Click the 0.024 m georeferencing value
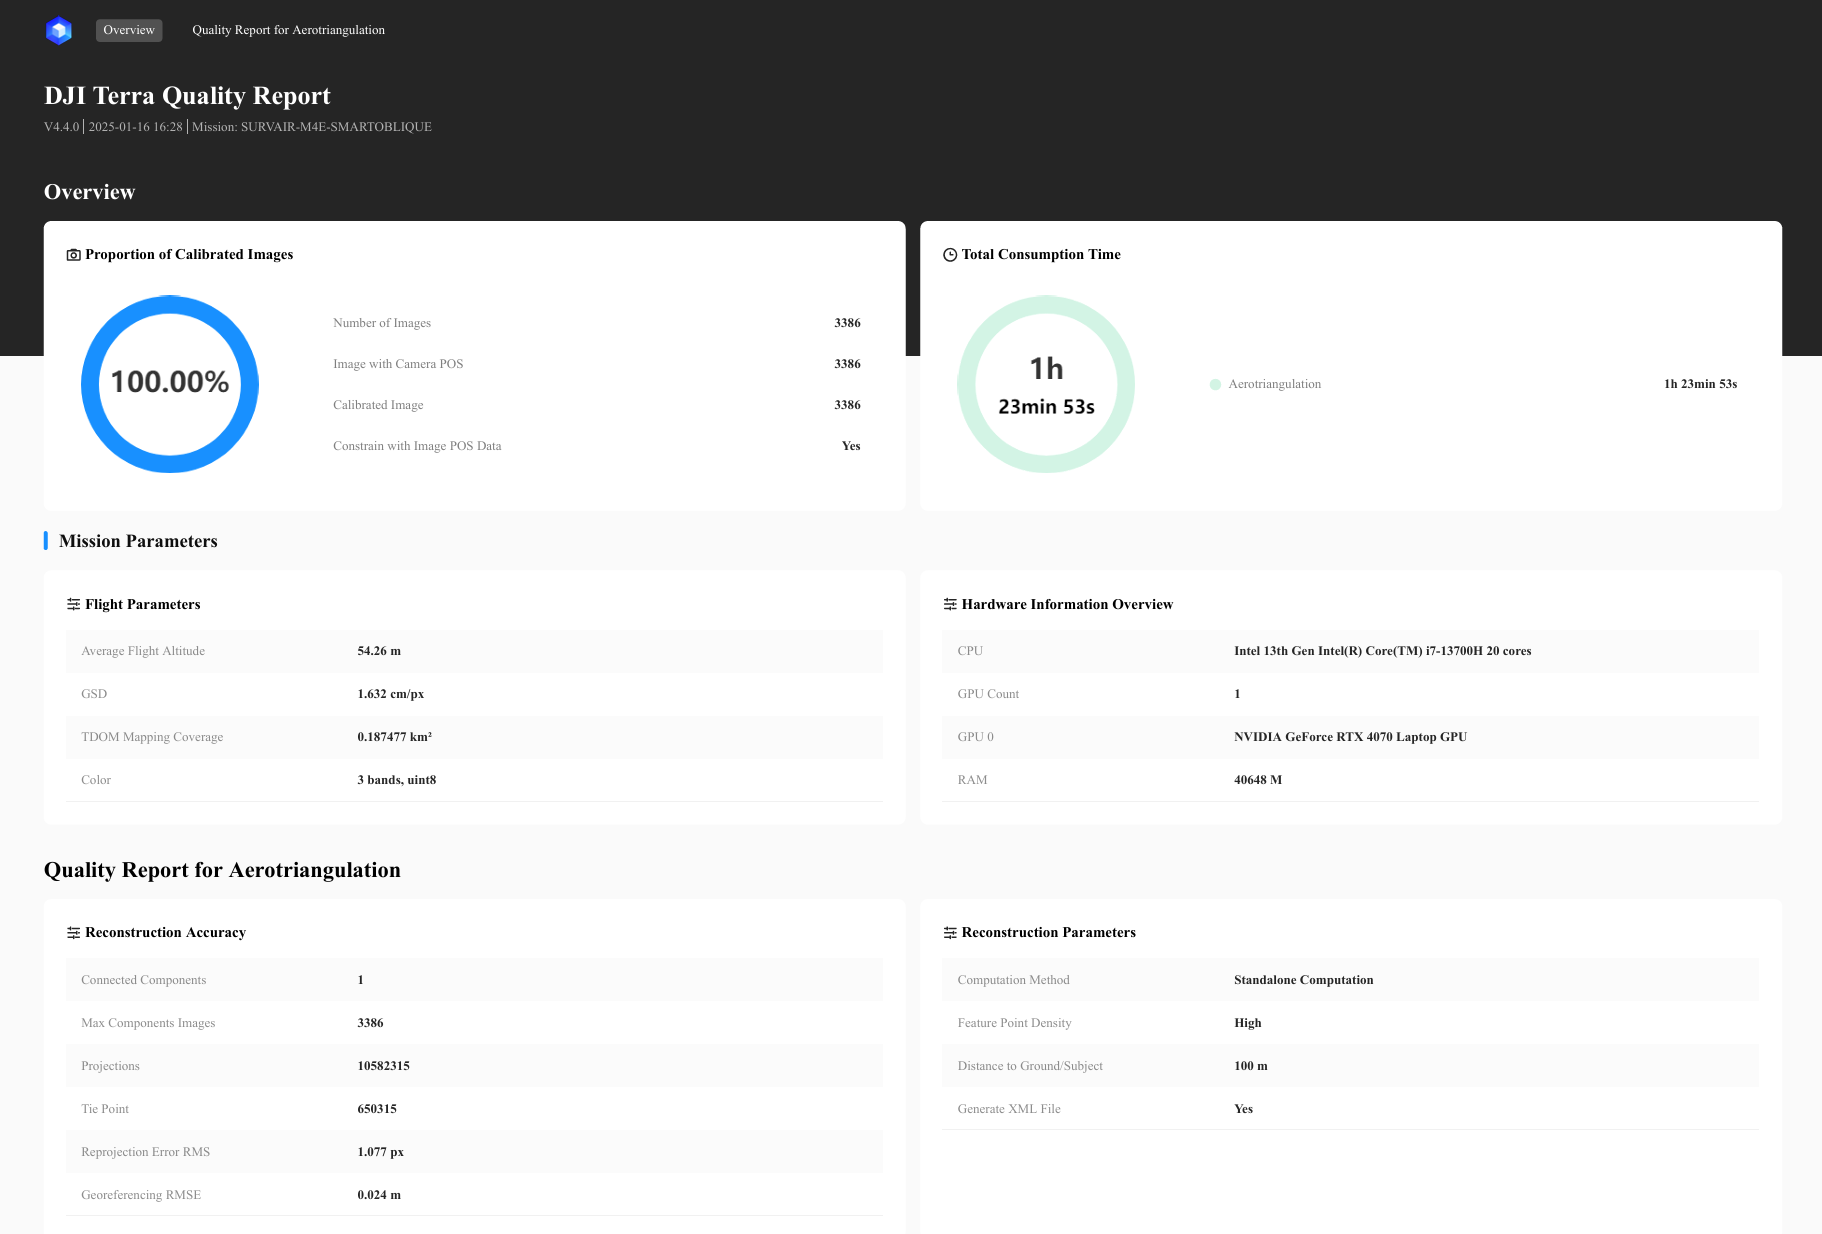1822x1234 pixels. 379,1195
